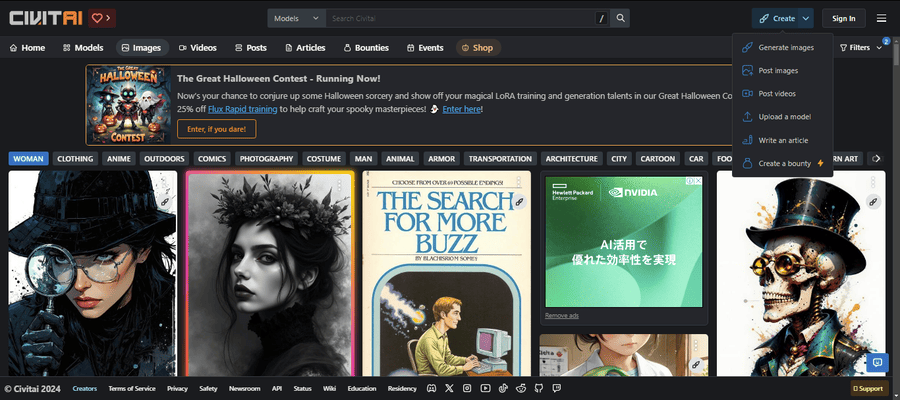Open three-dot menu on flower crown woman image

(340, 185)
